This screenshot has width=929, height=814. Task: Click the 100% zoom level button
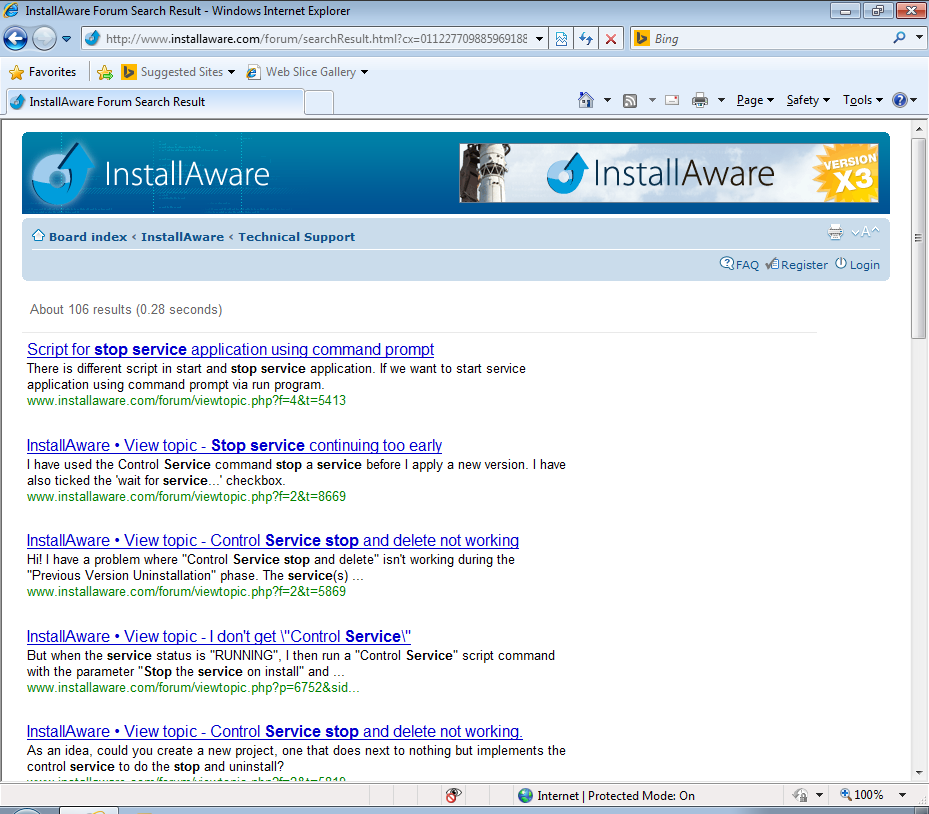(862, 795)
